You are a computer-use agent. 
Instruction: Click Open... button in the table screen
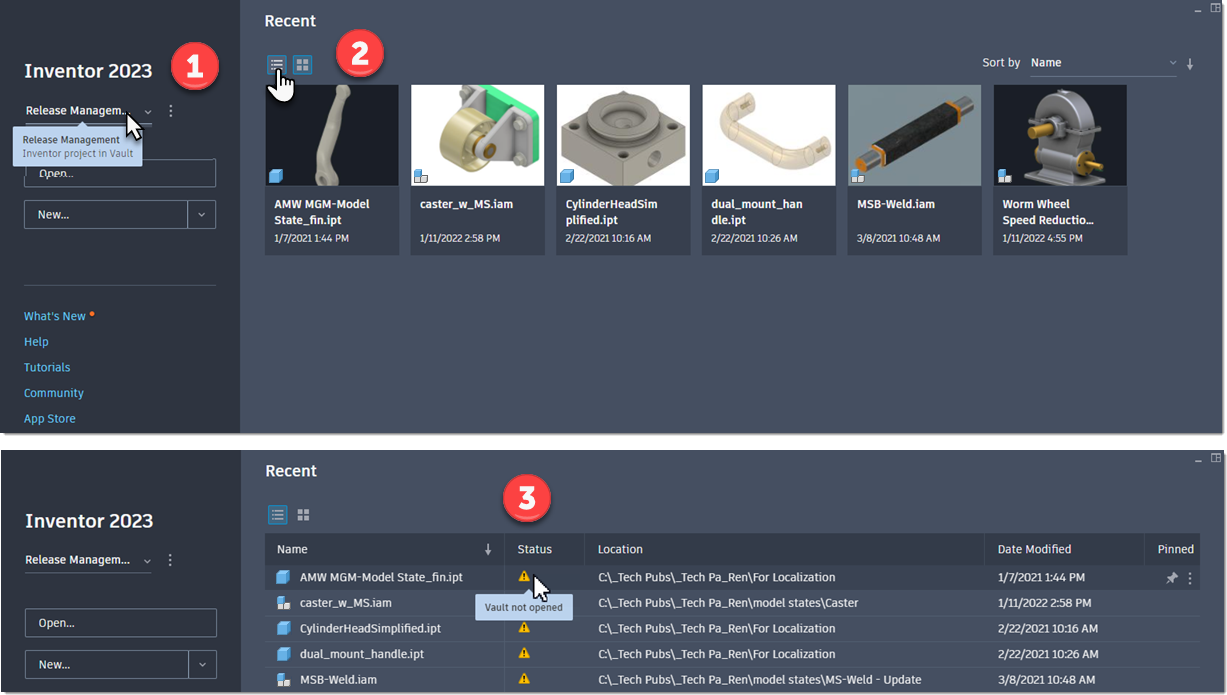(x=121, y=623)
